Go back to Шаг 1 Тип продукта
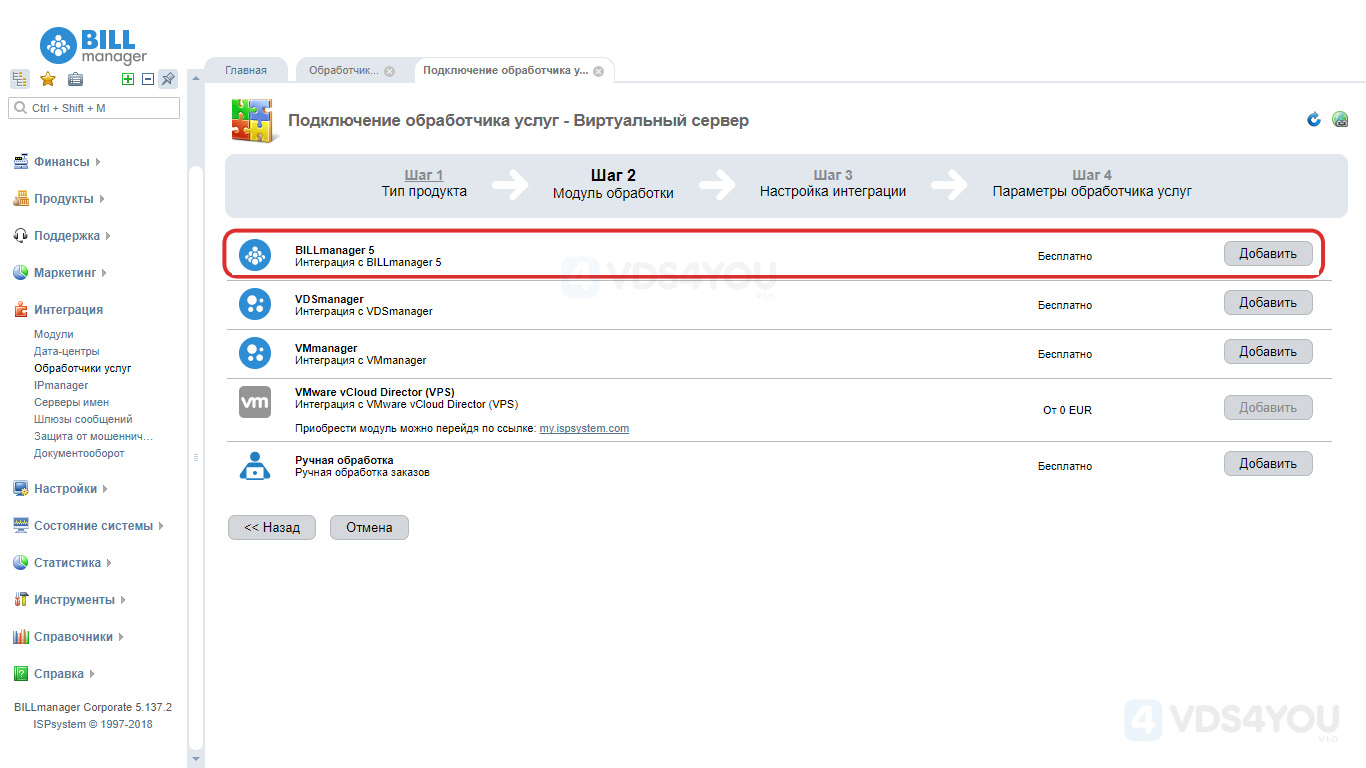1366x768 pixels. pos(424,183)
